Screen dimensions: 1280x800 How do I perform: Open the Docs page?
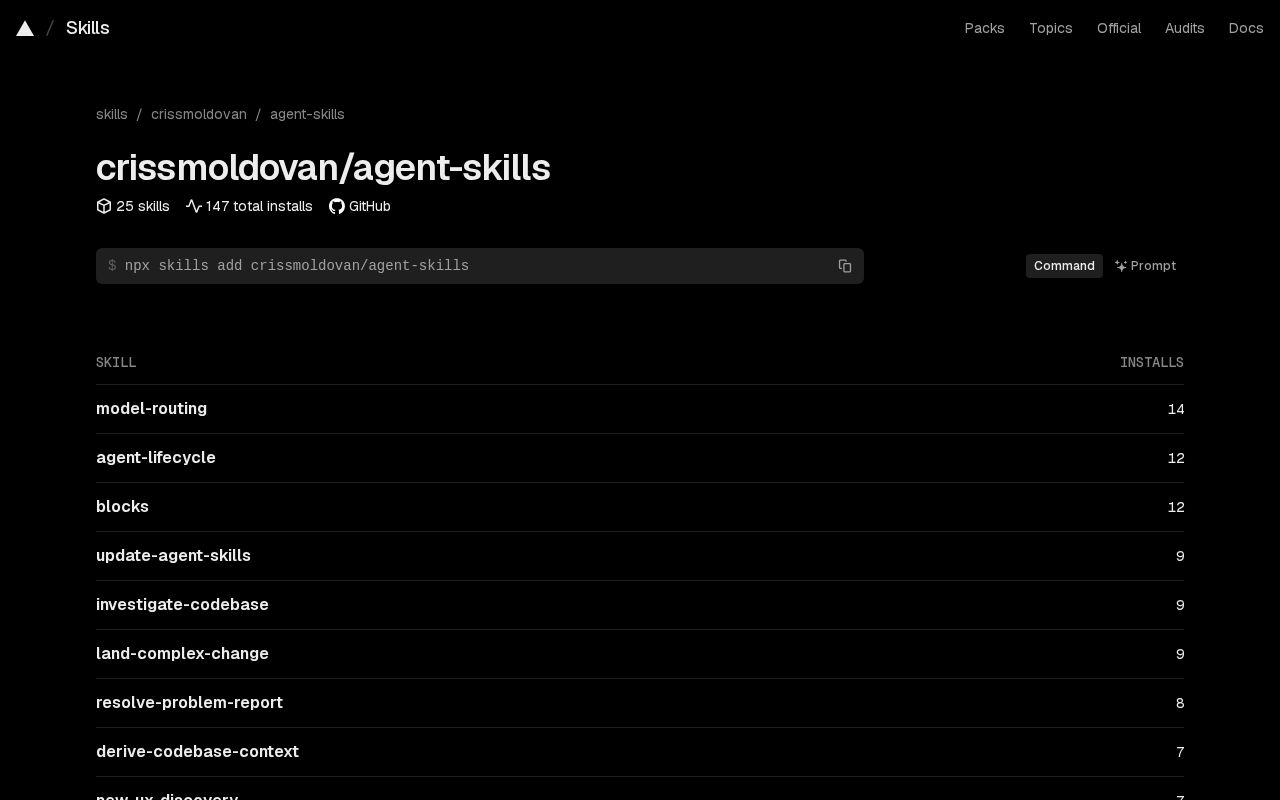1245,28
